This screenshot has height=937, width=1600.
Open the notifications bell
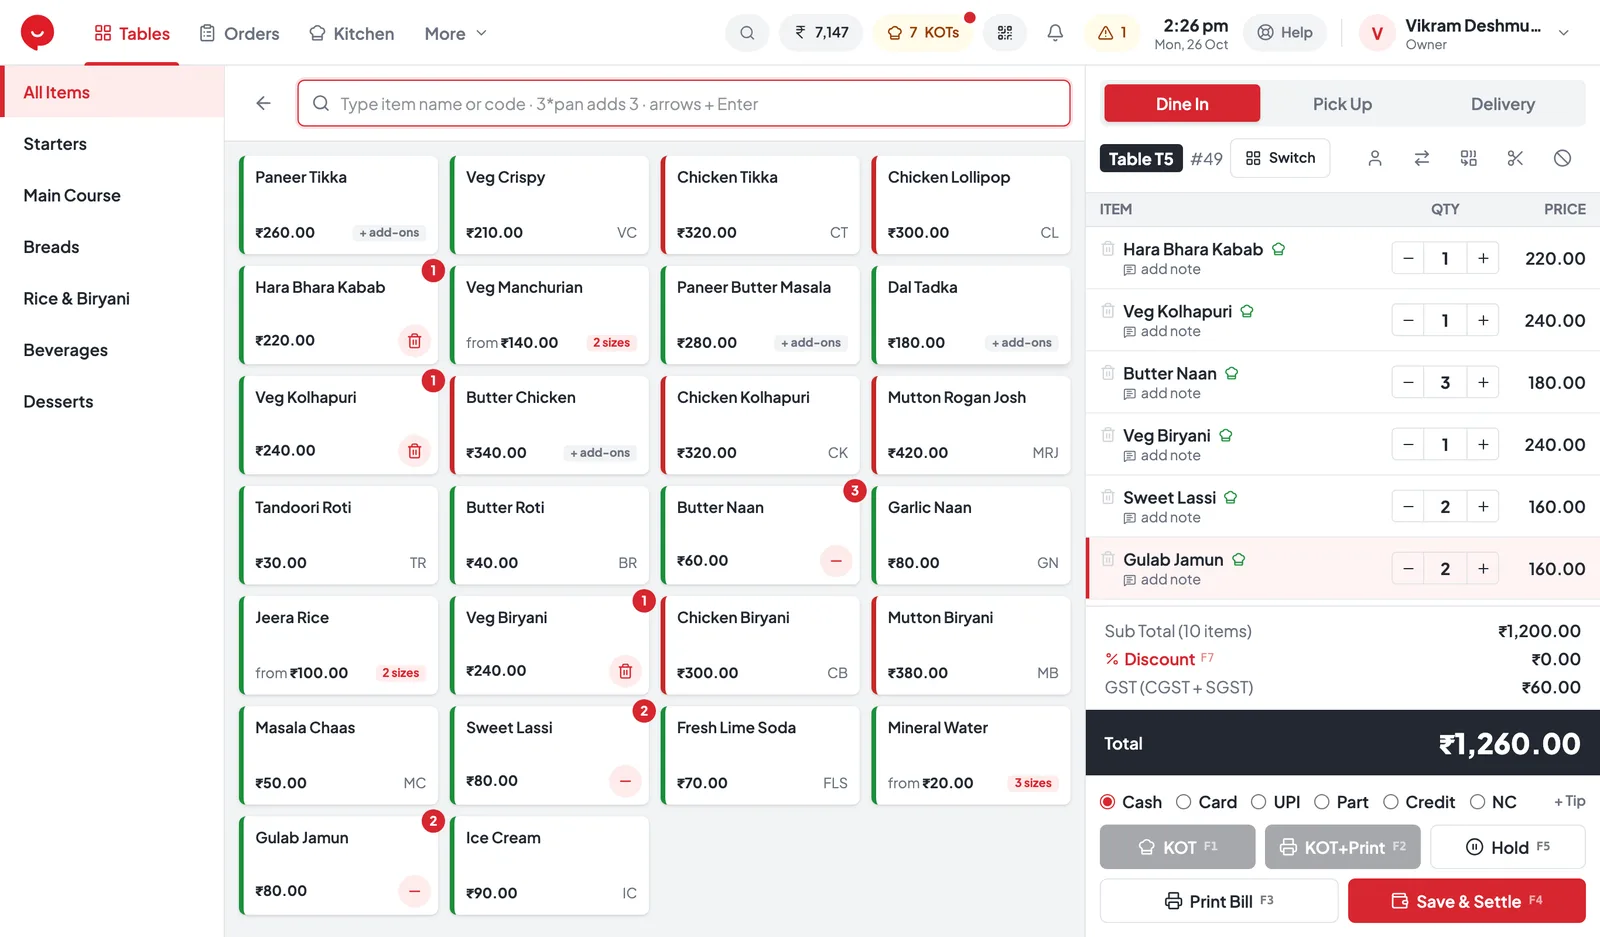tap(1055, 33)
